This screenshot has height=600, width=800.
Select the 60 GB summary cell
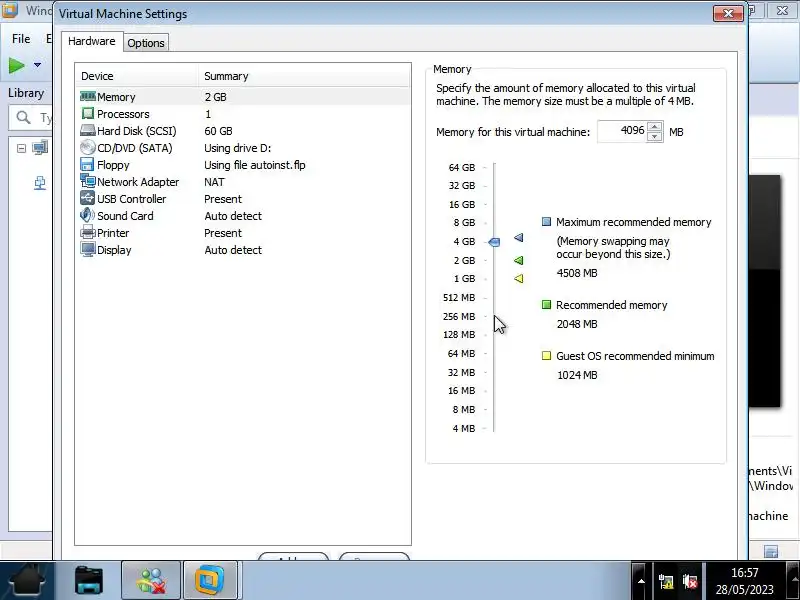[x=218, y=131]
